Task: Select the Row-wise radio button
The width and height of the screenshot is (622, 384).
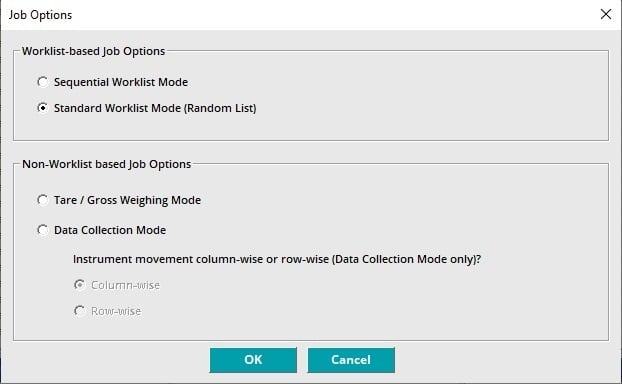Action: (x=79, y=311)
